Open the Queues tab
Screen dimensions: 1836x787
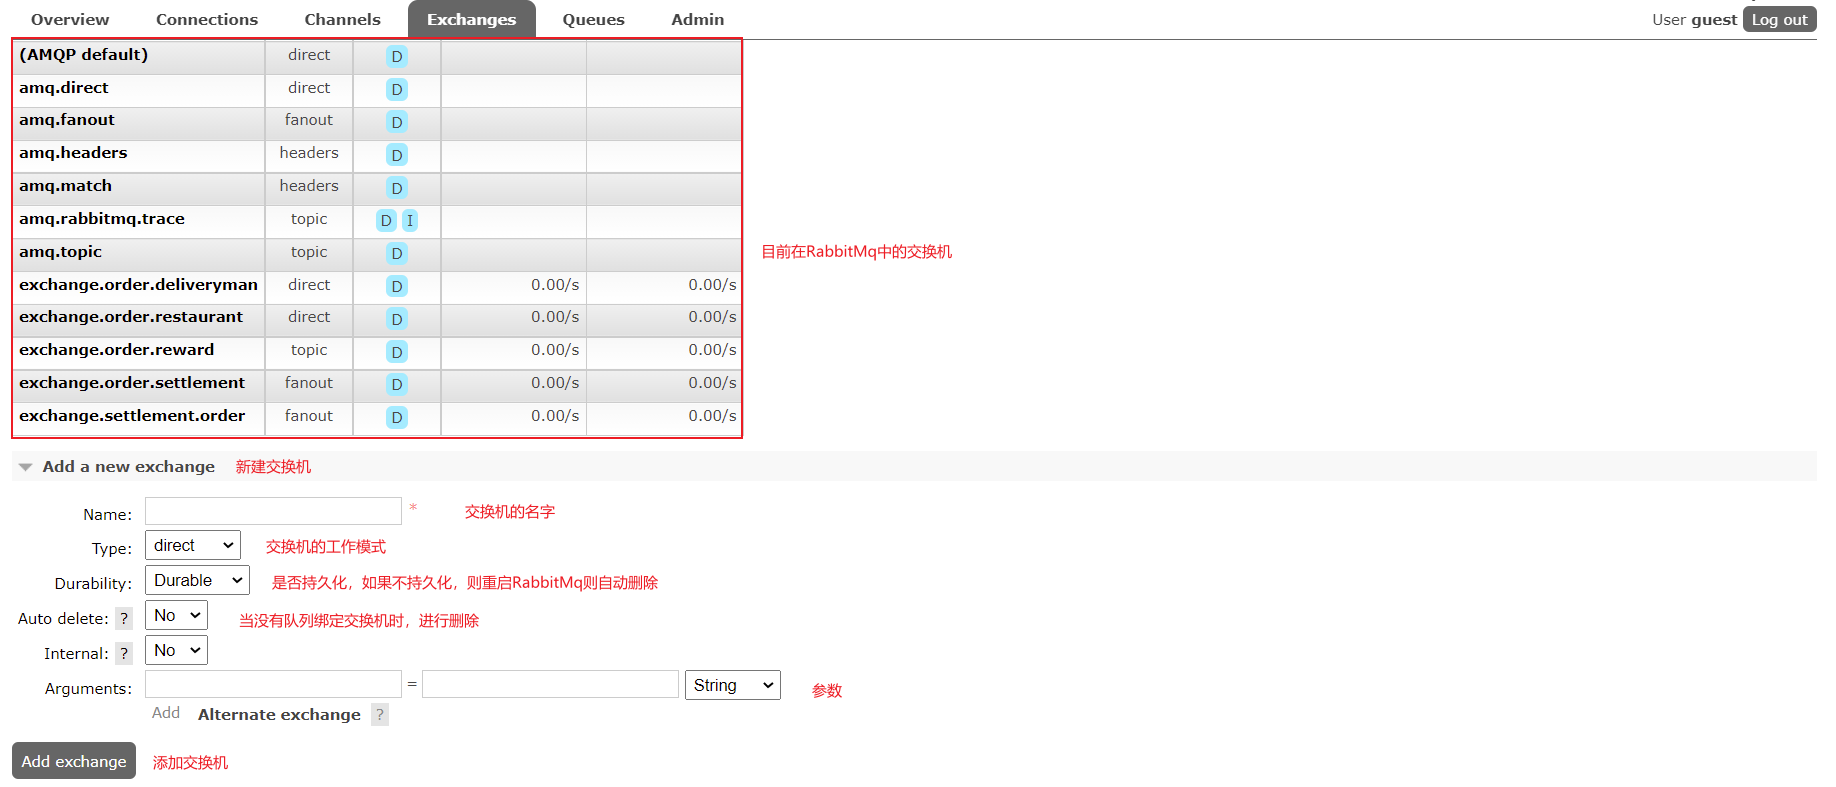593,19
